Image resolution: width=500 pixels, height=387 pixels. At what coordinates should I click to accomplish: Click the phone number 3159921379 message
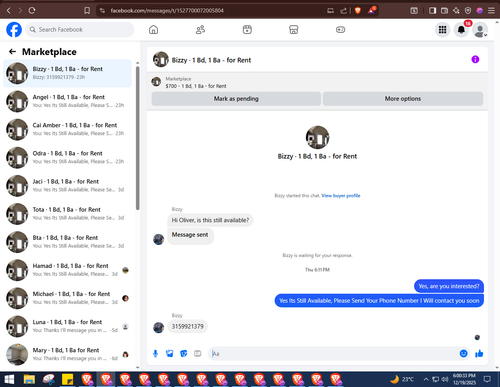pyautogui.click(x=188, y=326)
